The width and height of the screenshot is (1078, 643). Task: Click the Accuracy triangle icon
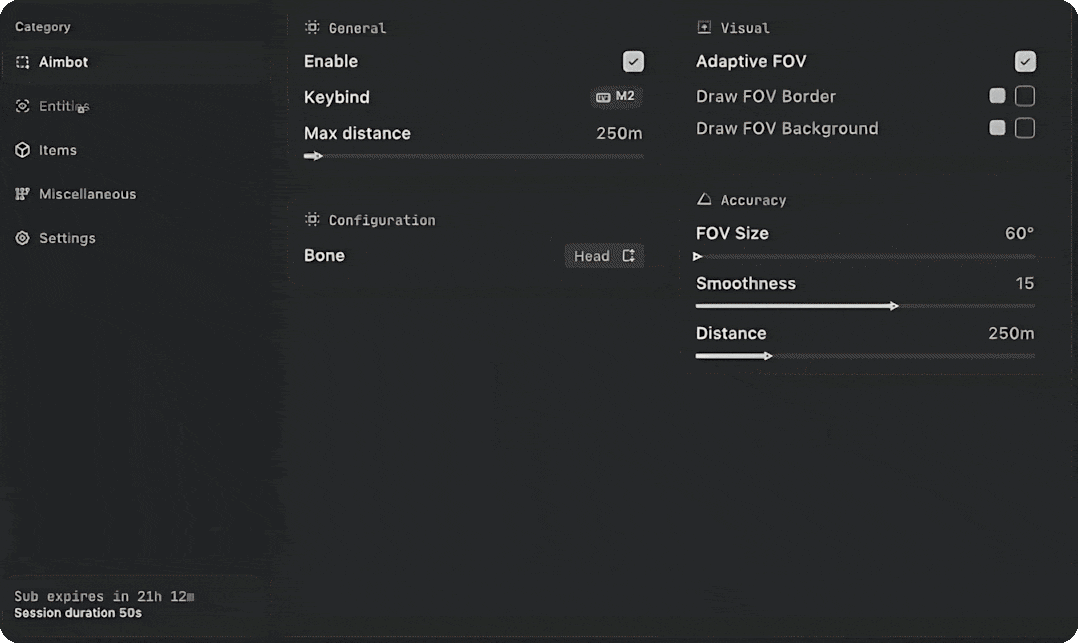tap(704, 199)
